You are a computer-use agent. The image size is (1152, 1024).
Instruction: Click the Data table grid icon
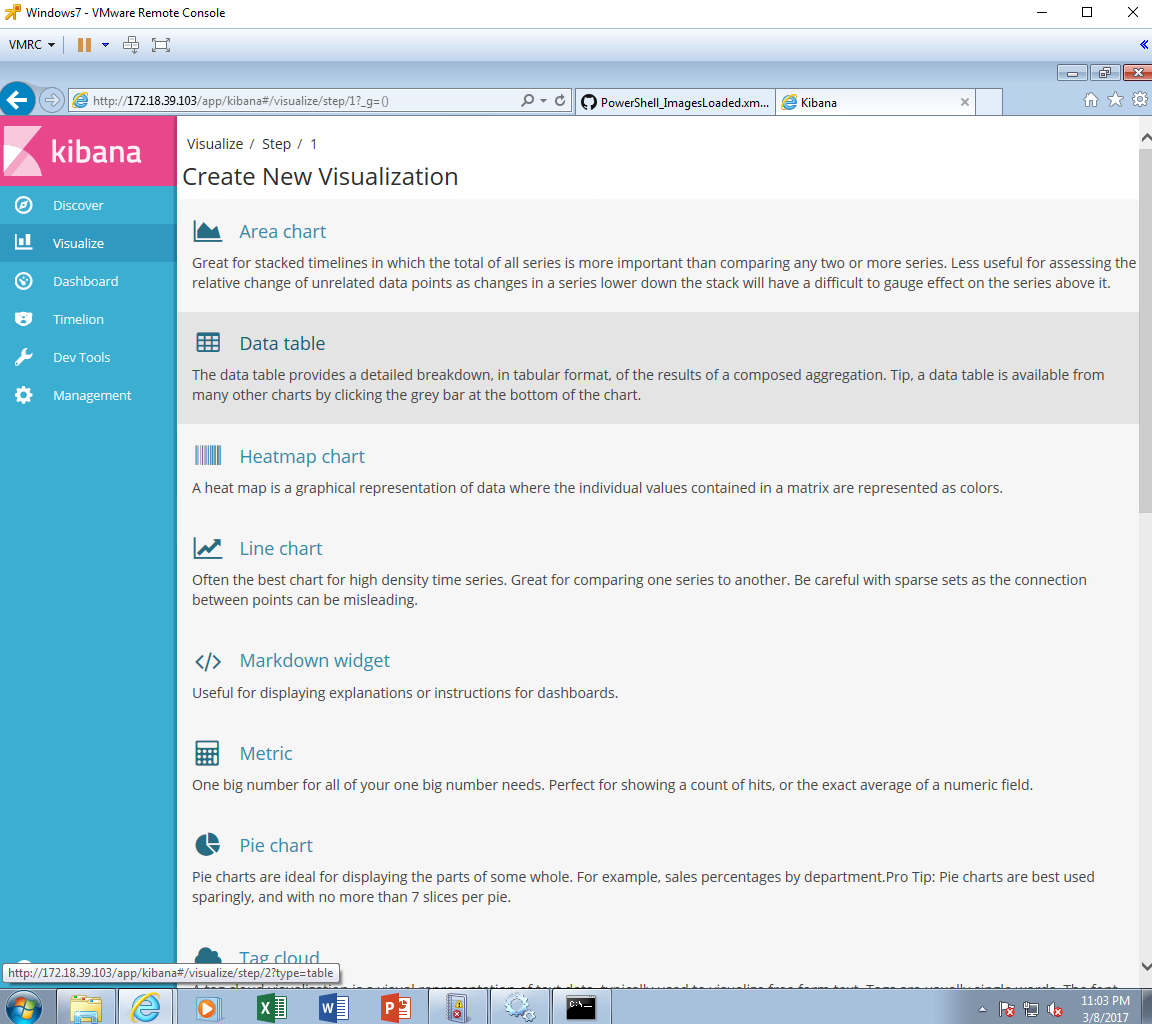pyautogui.click(x=208, y=342)
